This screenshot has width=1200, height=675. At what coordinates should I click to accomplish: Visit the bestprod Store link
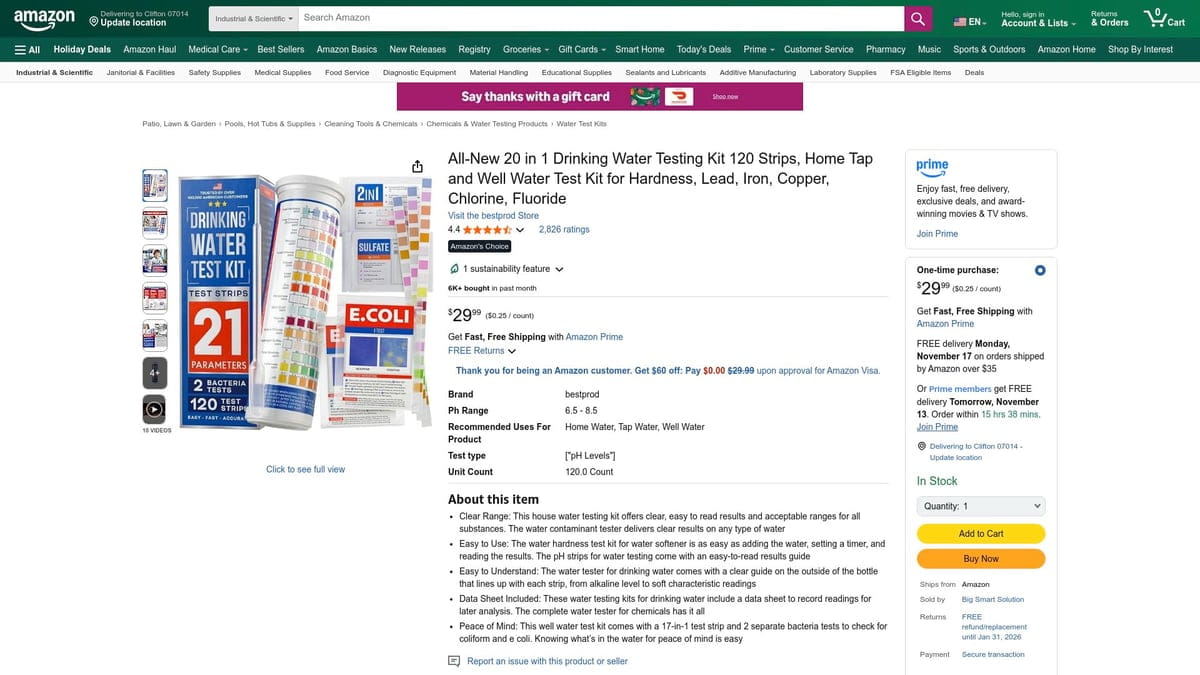493,215
